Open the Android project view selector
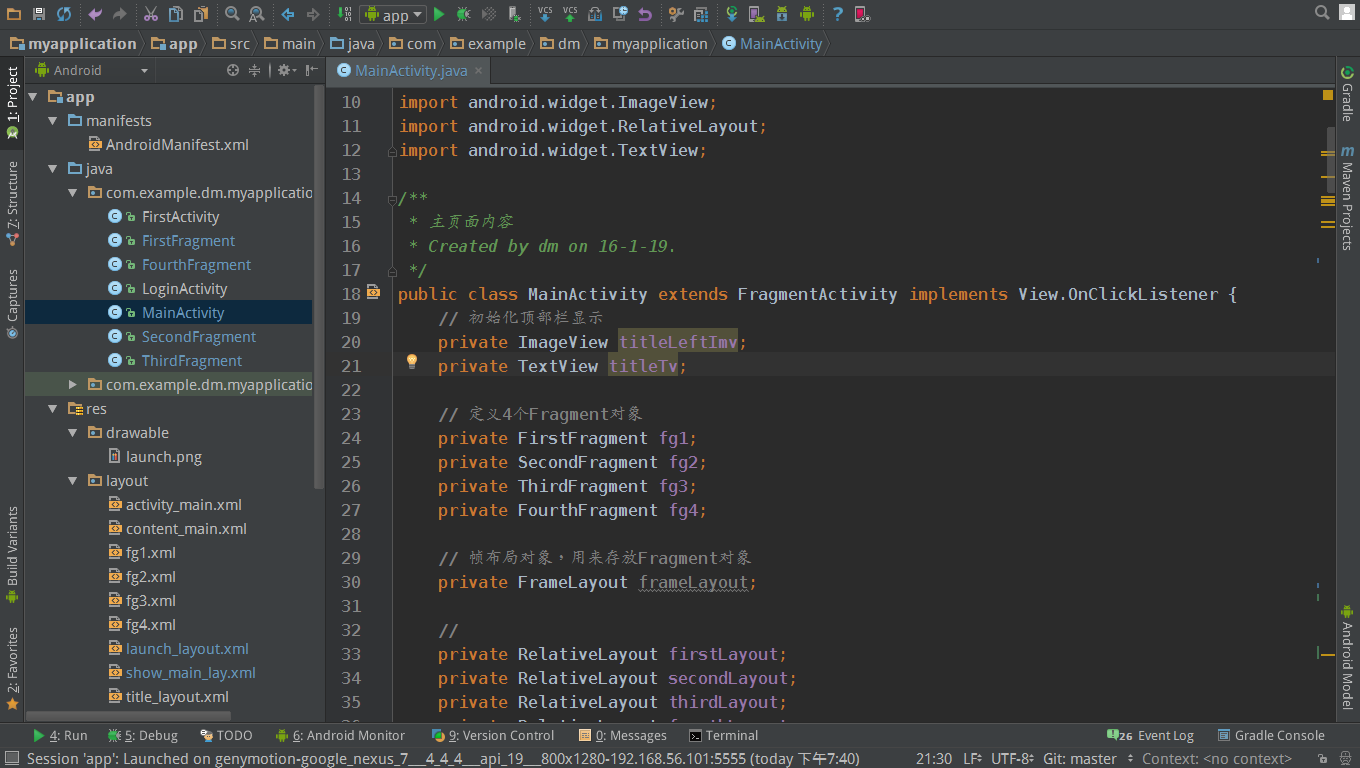1360x768 pixels. click(88, 70)
